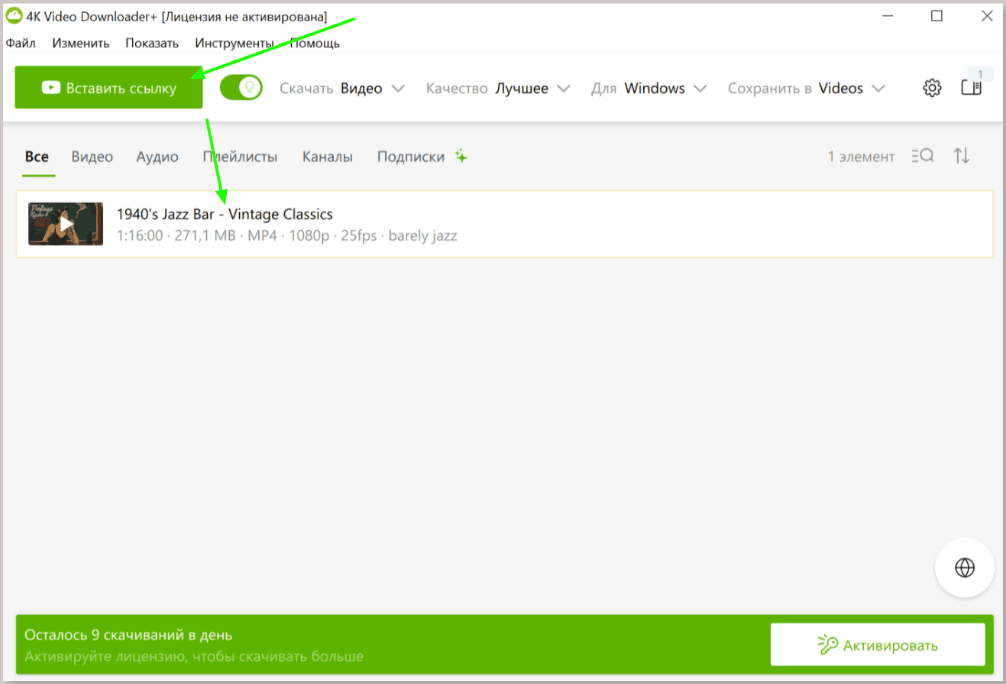Screen dimensions: 1006x684
Task: Click the Вставить ссылку button
Action: coord(108,87)
